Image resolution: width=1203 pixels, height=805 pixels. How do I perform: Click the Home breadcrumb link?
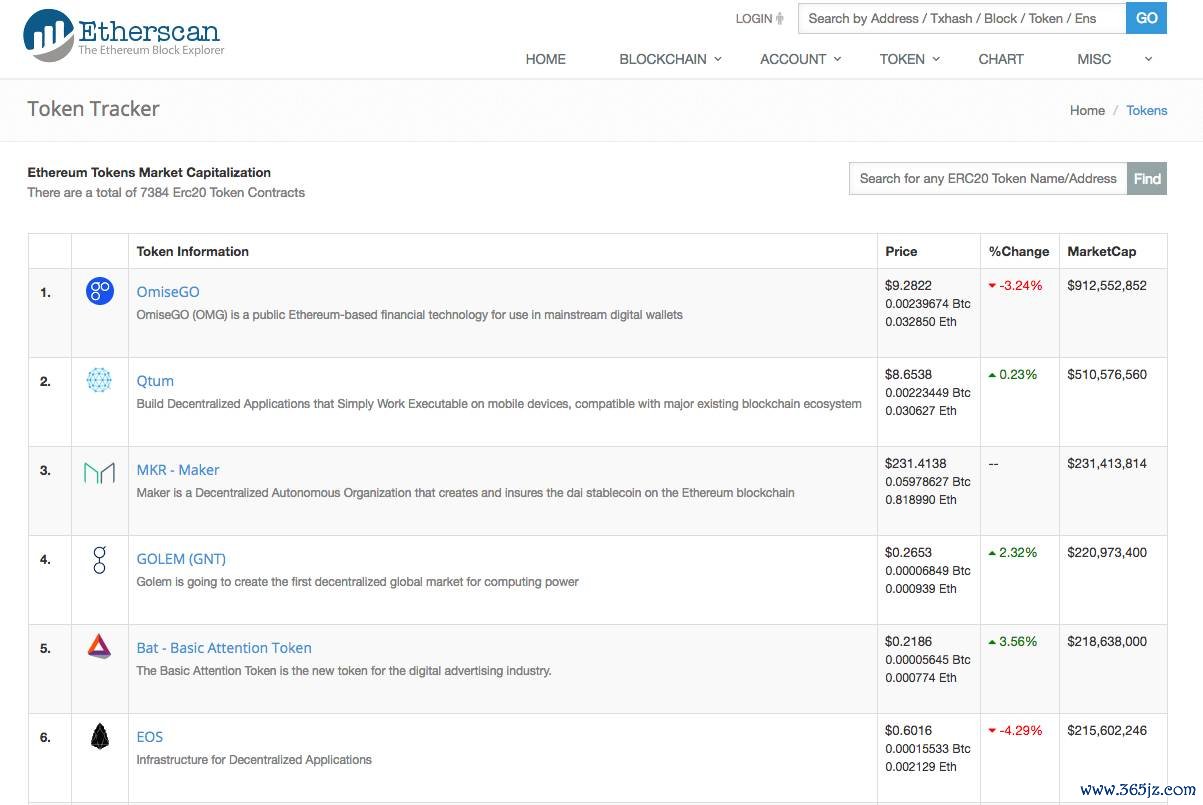1087,110
